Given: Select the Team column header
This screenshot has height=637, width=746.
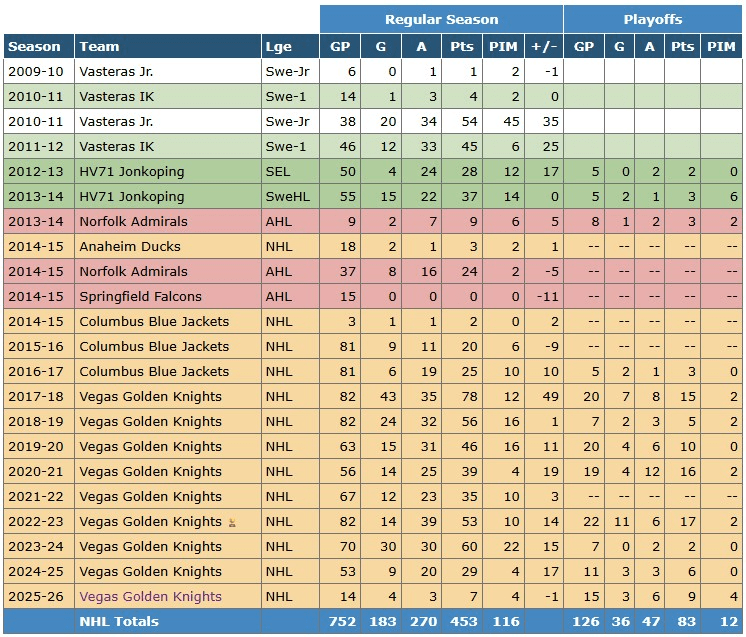Looking at the screenshot, I should point(167,47).
